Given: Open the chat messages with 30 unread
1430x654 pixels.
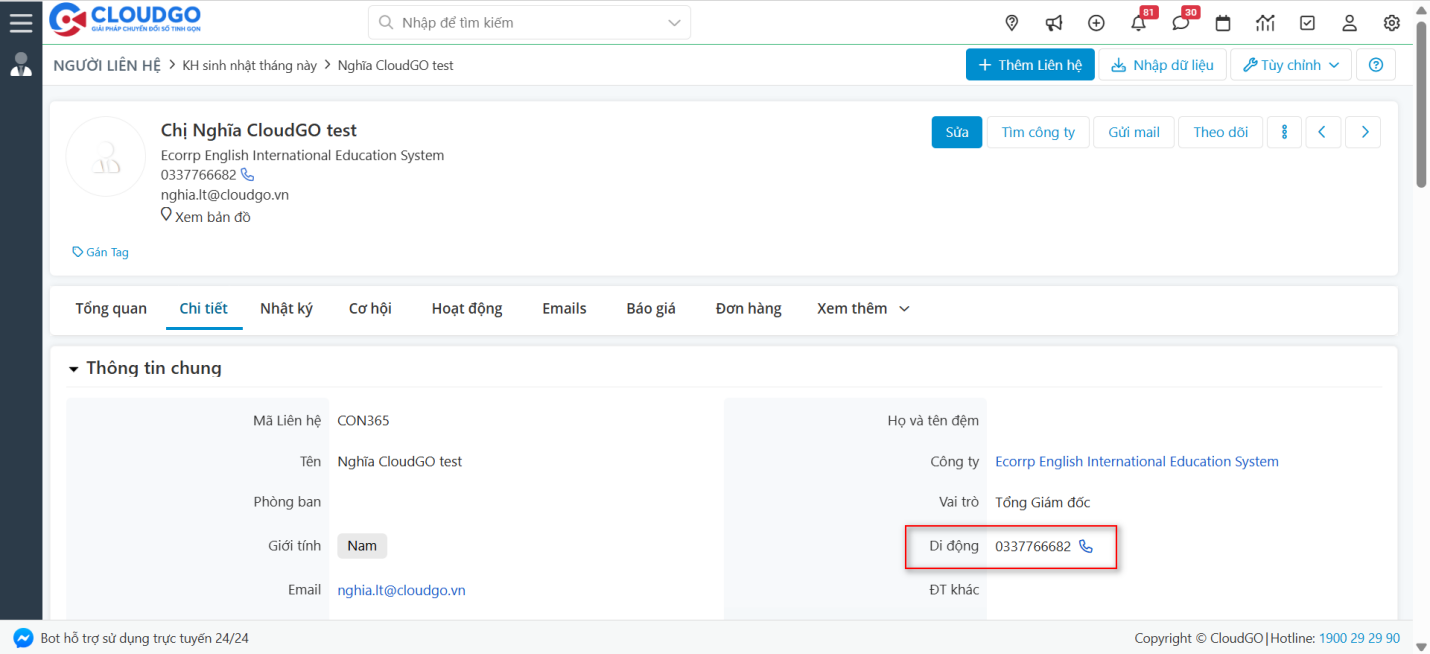Looking at the screenshot, I should tap(1180, 22).
